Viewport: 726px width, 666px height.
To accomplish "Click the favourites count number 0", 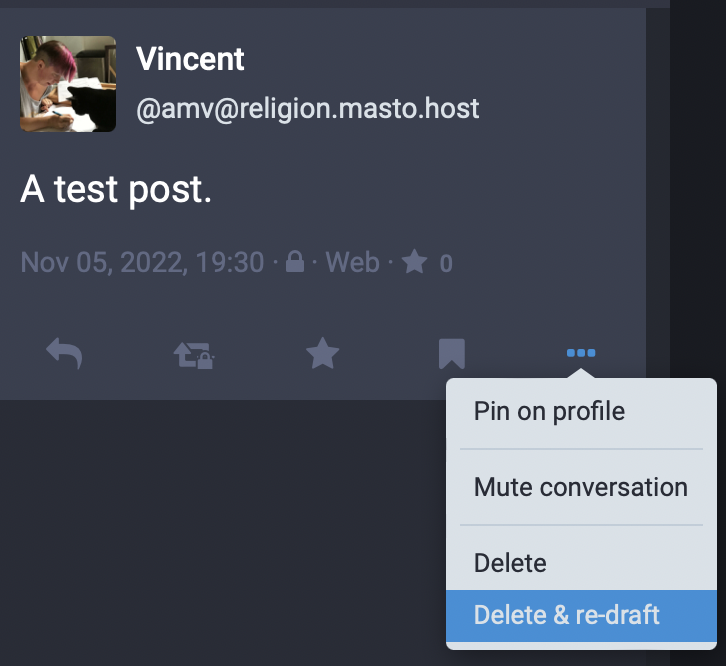I will pos(446,264).
